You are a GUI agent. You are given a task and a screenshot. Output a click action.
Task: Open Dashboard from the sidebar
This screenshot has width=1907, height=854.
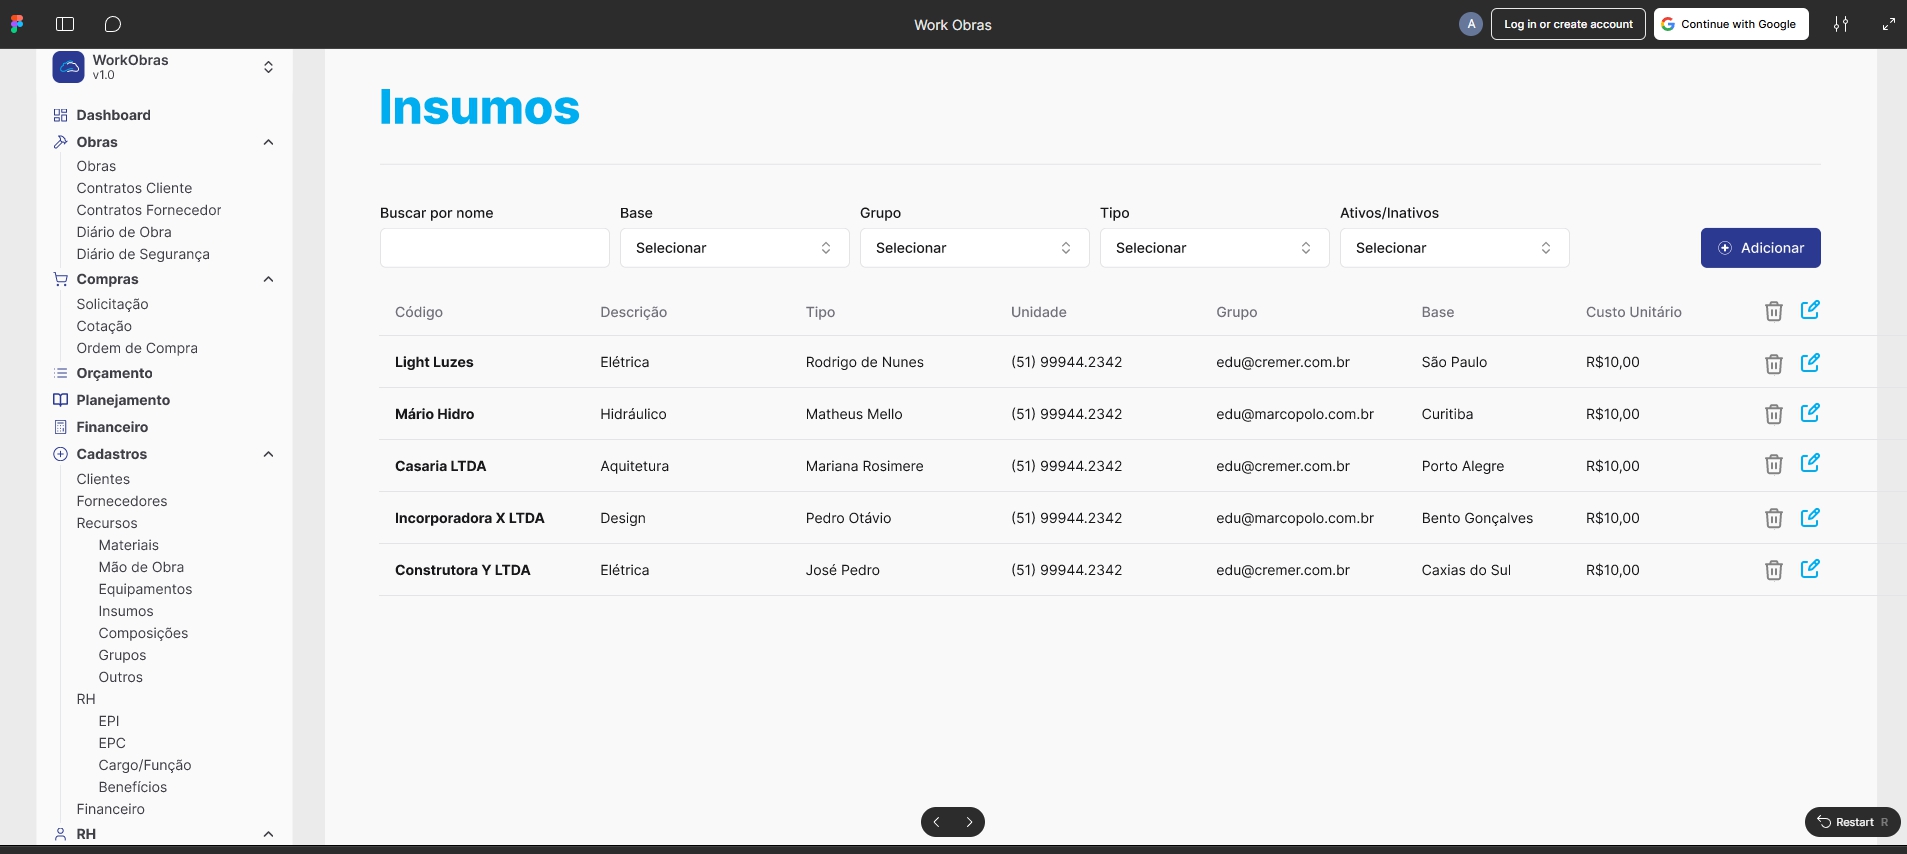pos(113,115)
